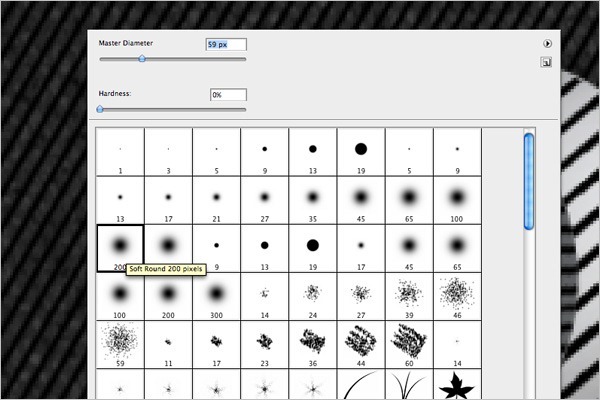Click the Hardness percentage field
Screen dimensions: 600x400
[228, 95]
